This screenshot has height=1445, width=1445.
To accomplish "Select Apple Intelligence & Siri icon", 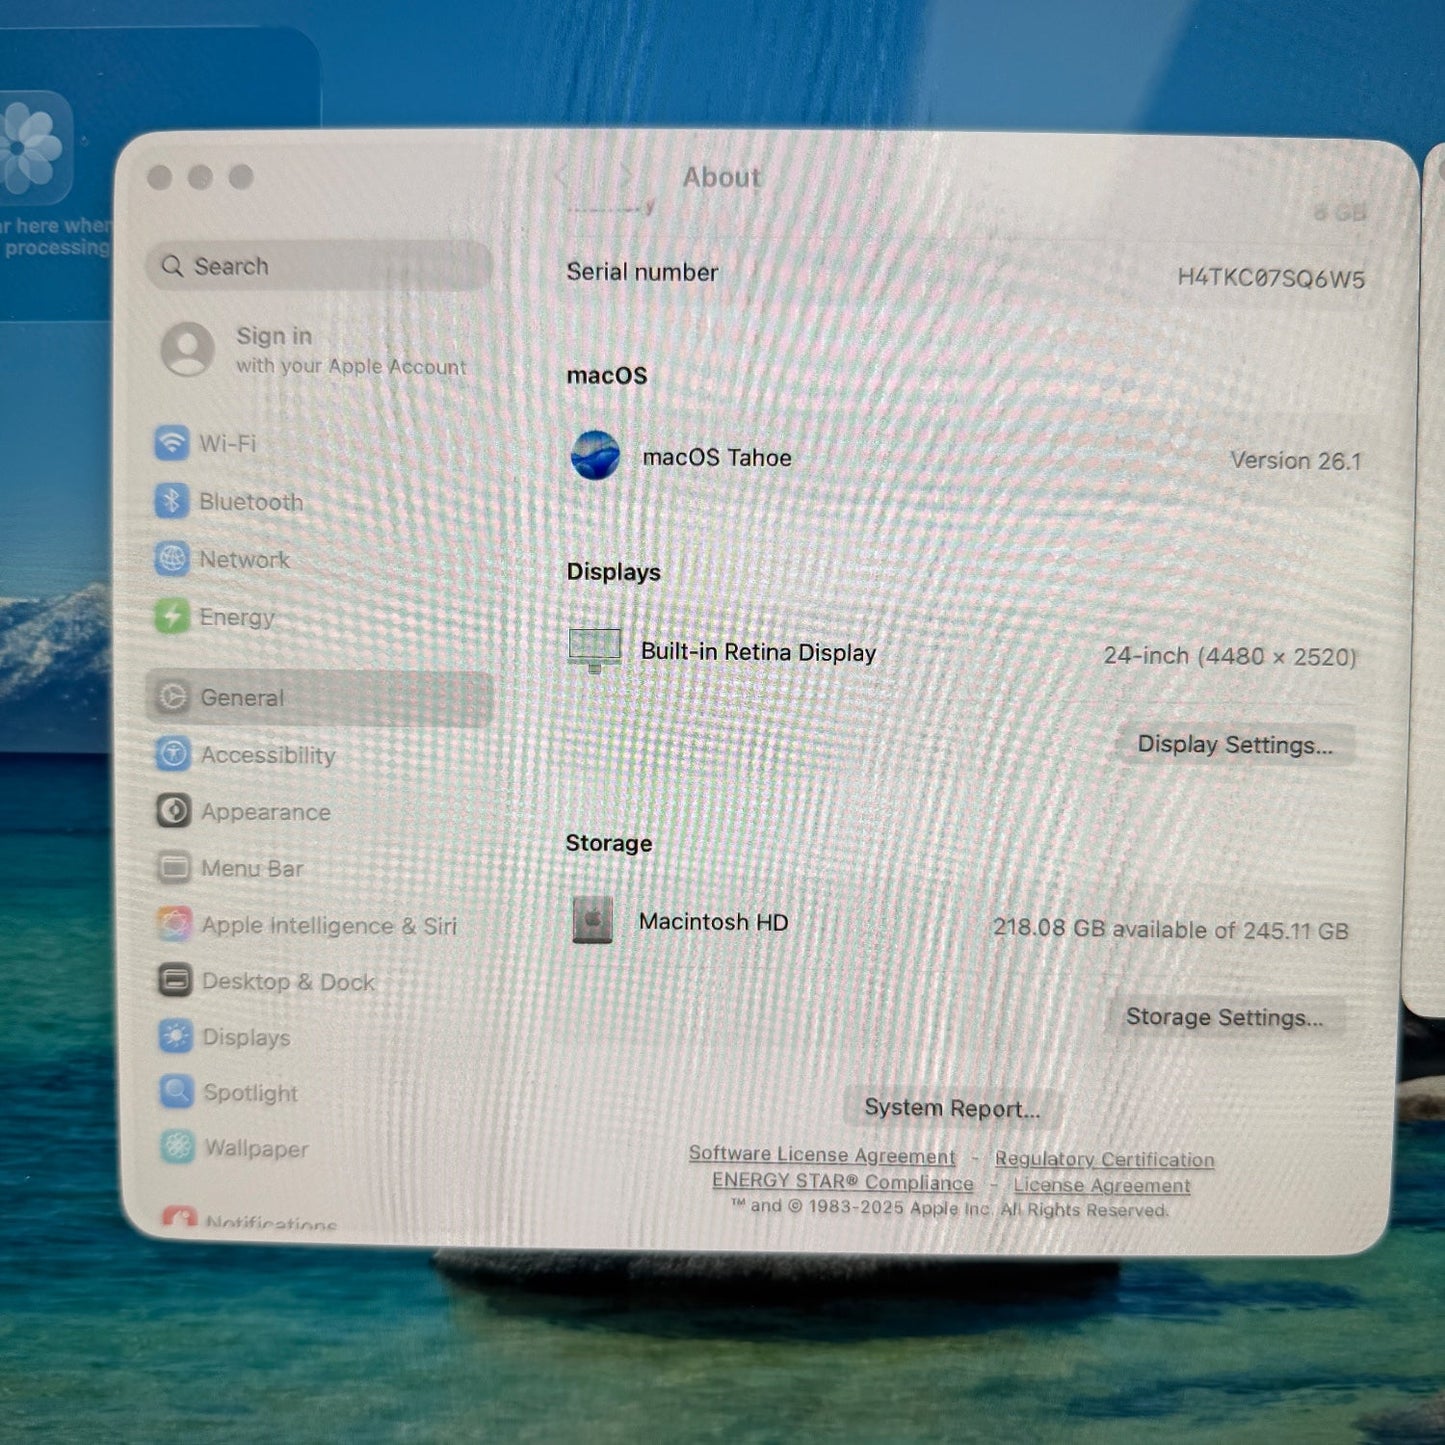I will [174, 925].
